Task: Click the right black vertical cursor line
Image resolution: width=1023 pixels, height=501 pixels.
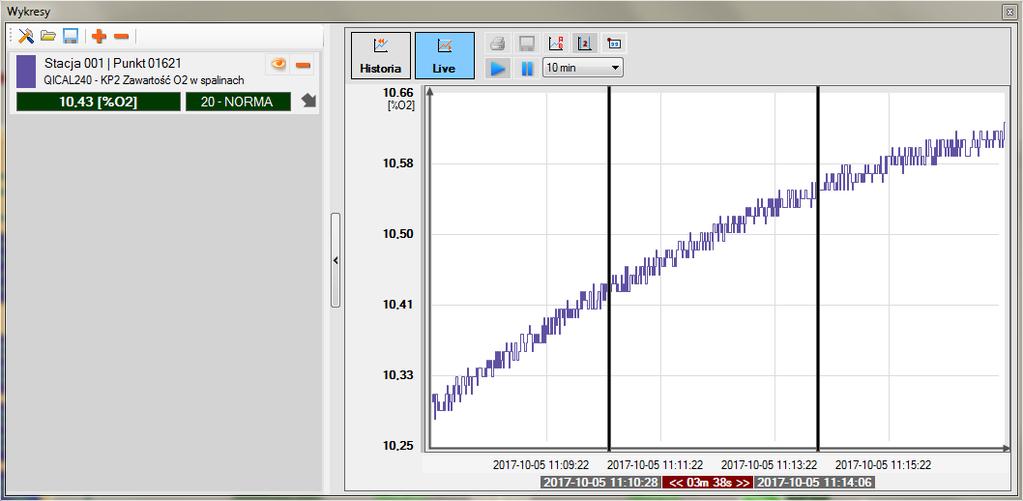Action: coord(817,269)
